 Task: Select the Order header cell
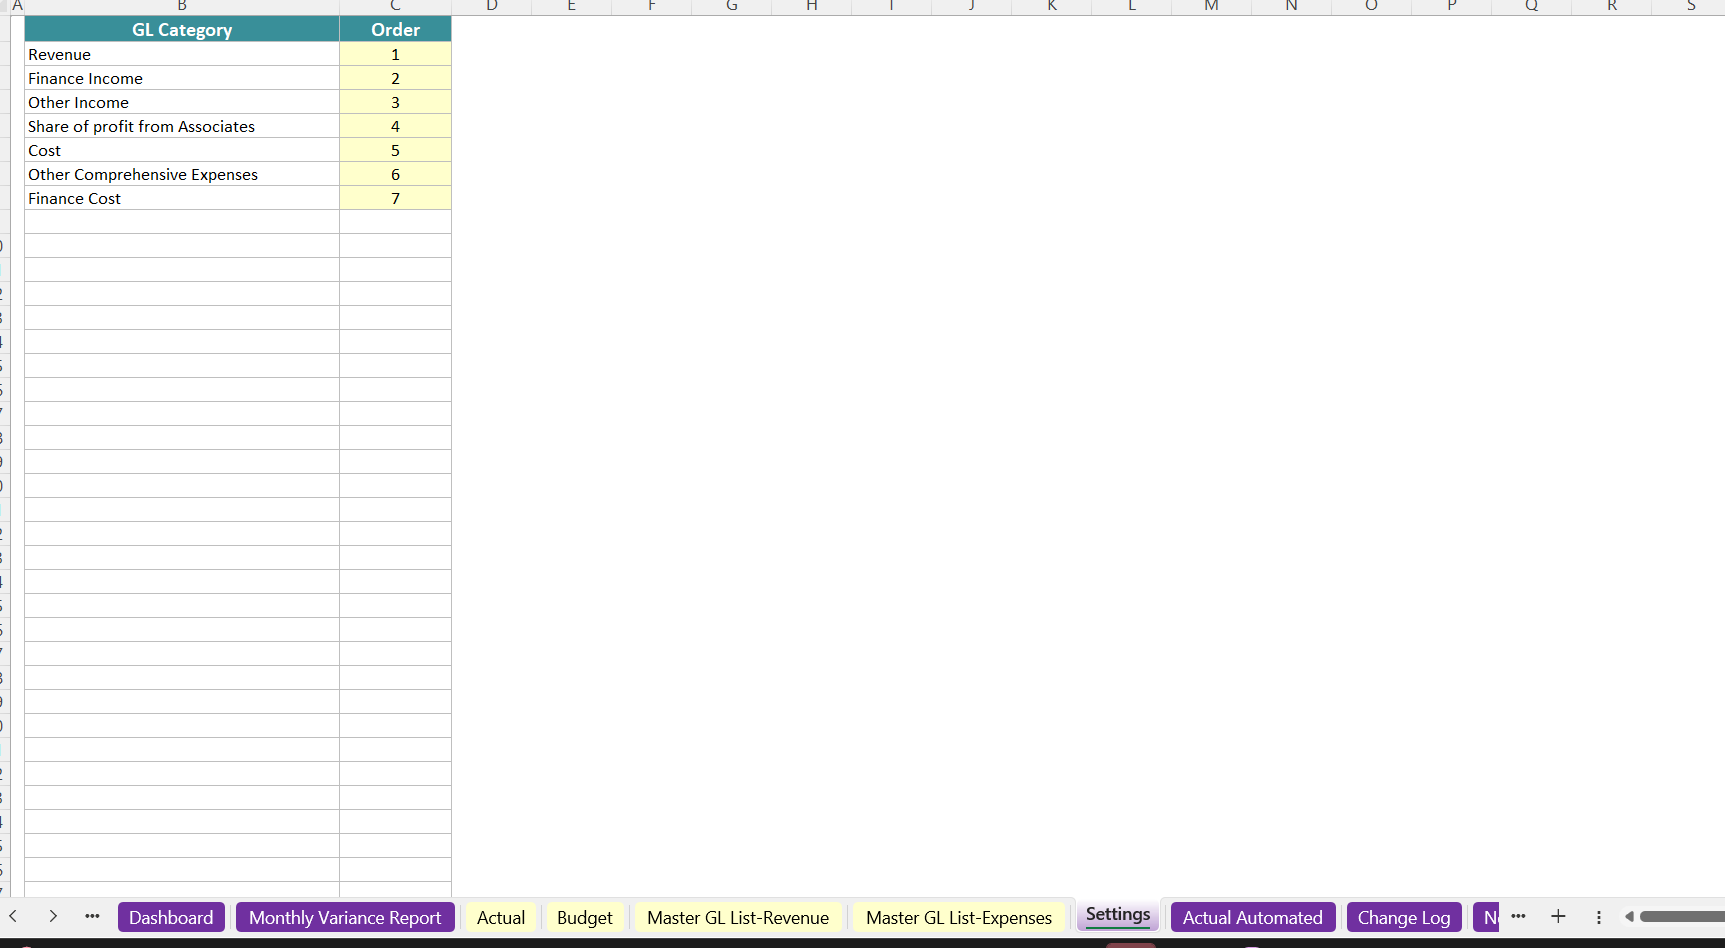[x=395, y=29]
